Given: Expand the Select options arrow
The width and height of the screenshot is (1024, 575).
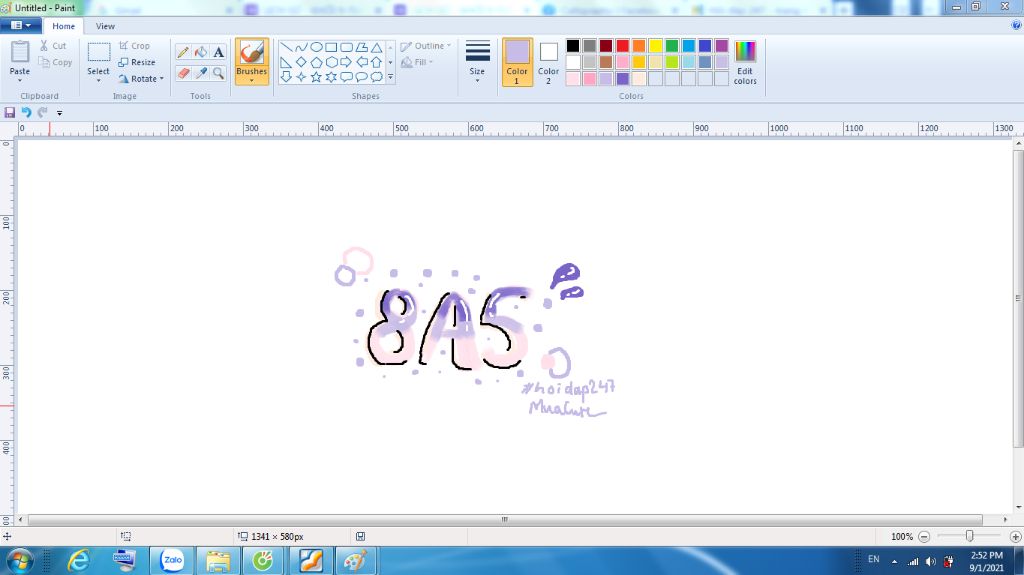Looking at the screenshot, I should 99,80.
